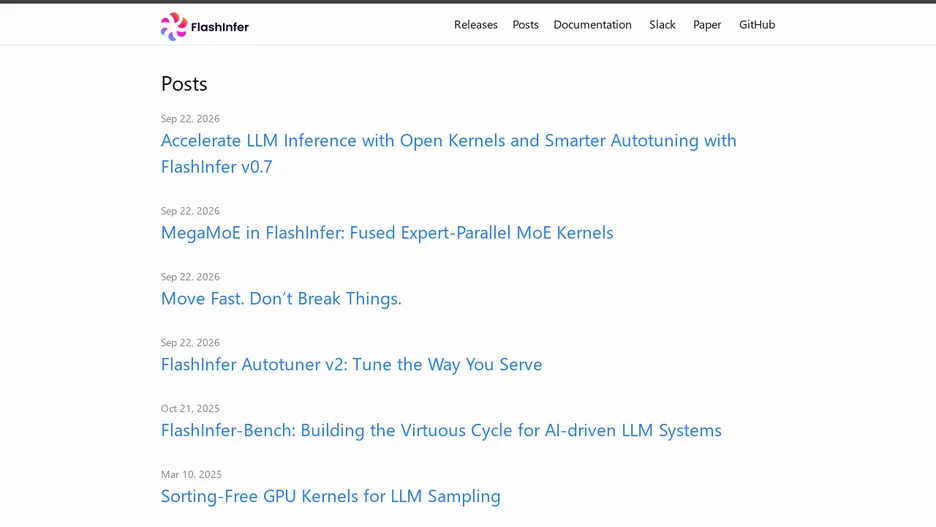This screenshot has width=936, height=527.
Task: Open the MegaMoE Fused Expert-Parallel post
Action: [x=387, y=232]
